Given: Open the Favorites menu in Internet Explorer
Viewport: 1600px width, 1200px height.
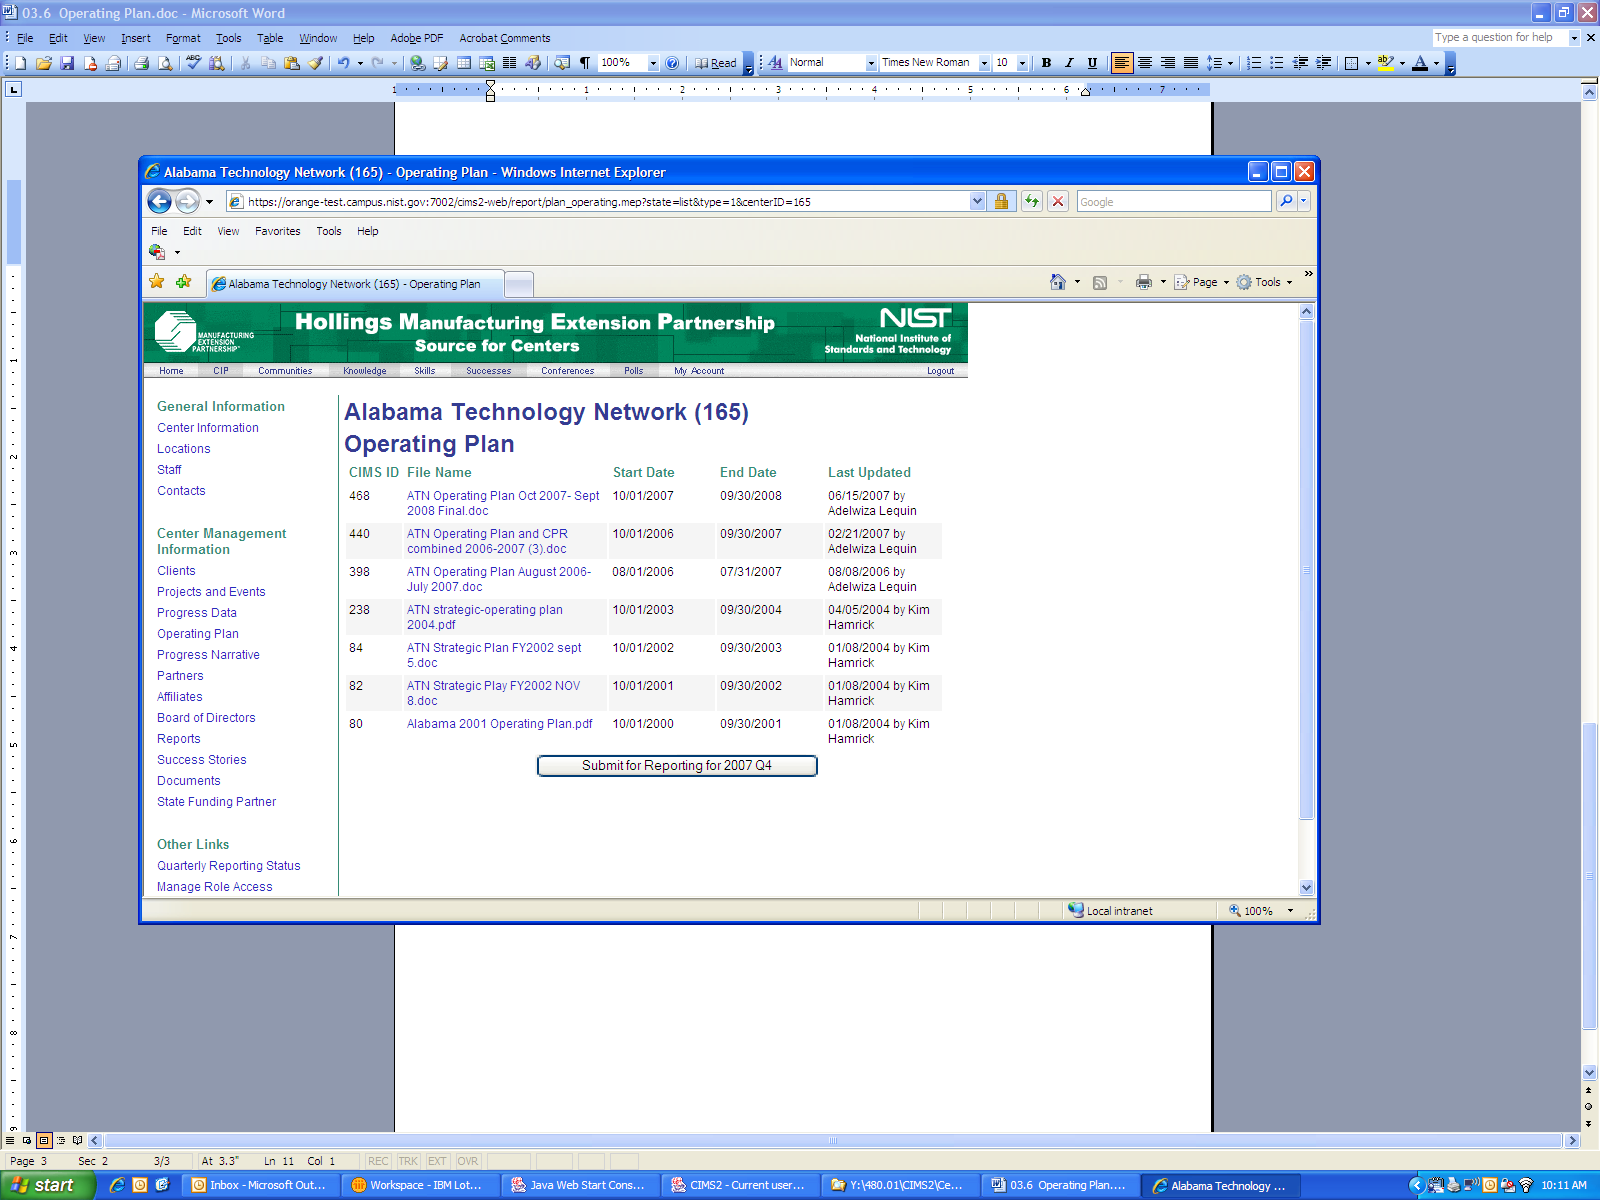Looking at the screenshot, I should click(x=278, y=231).
